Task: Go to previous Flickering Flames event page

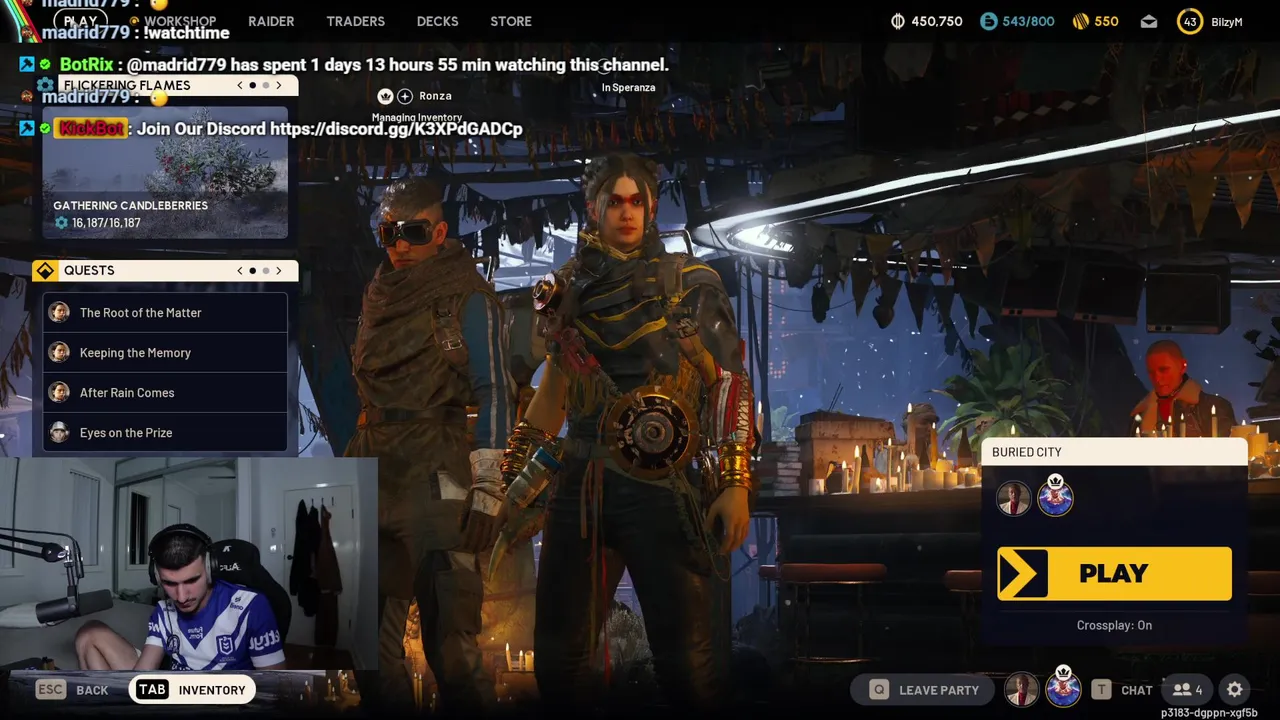Action: 240,85
